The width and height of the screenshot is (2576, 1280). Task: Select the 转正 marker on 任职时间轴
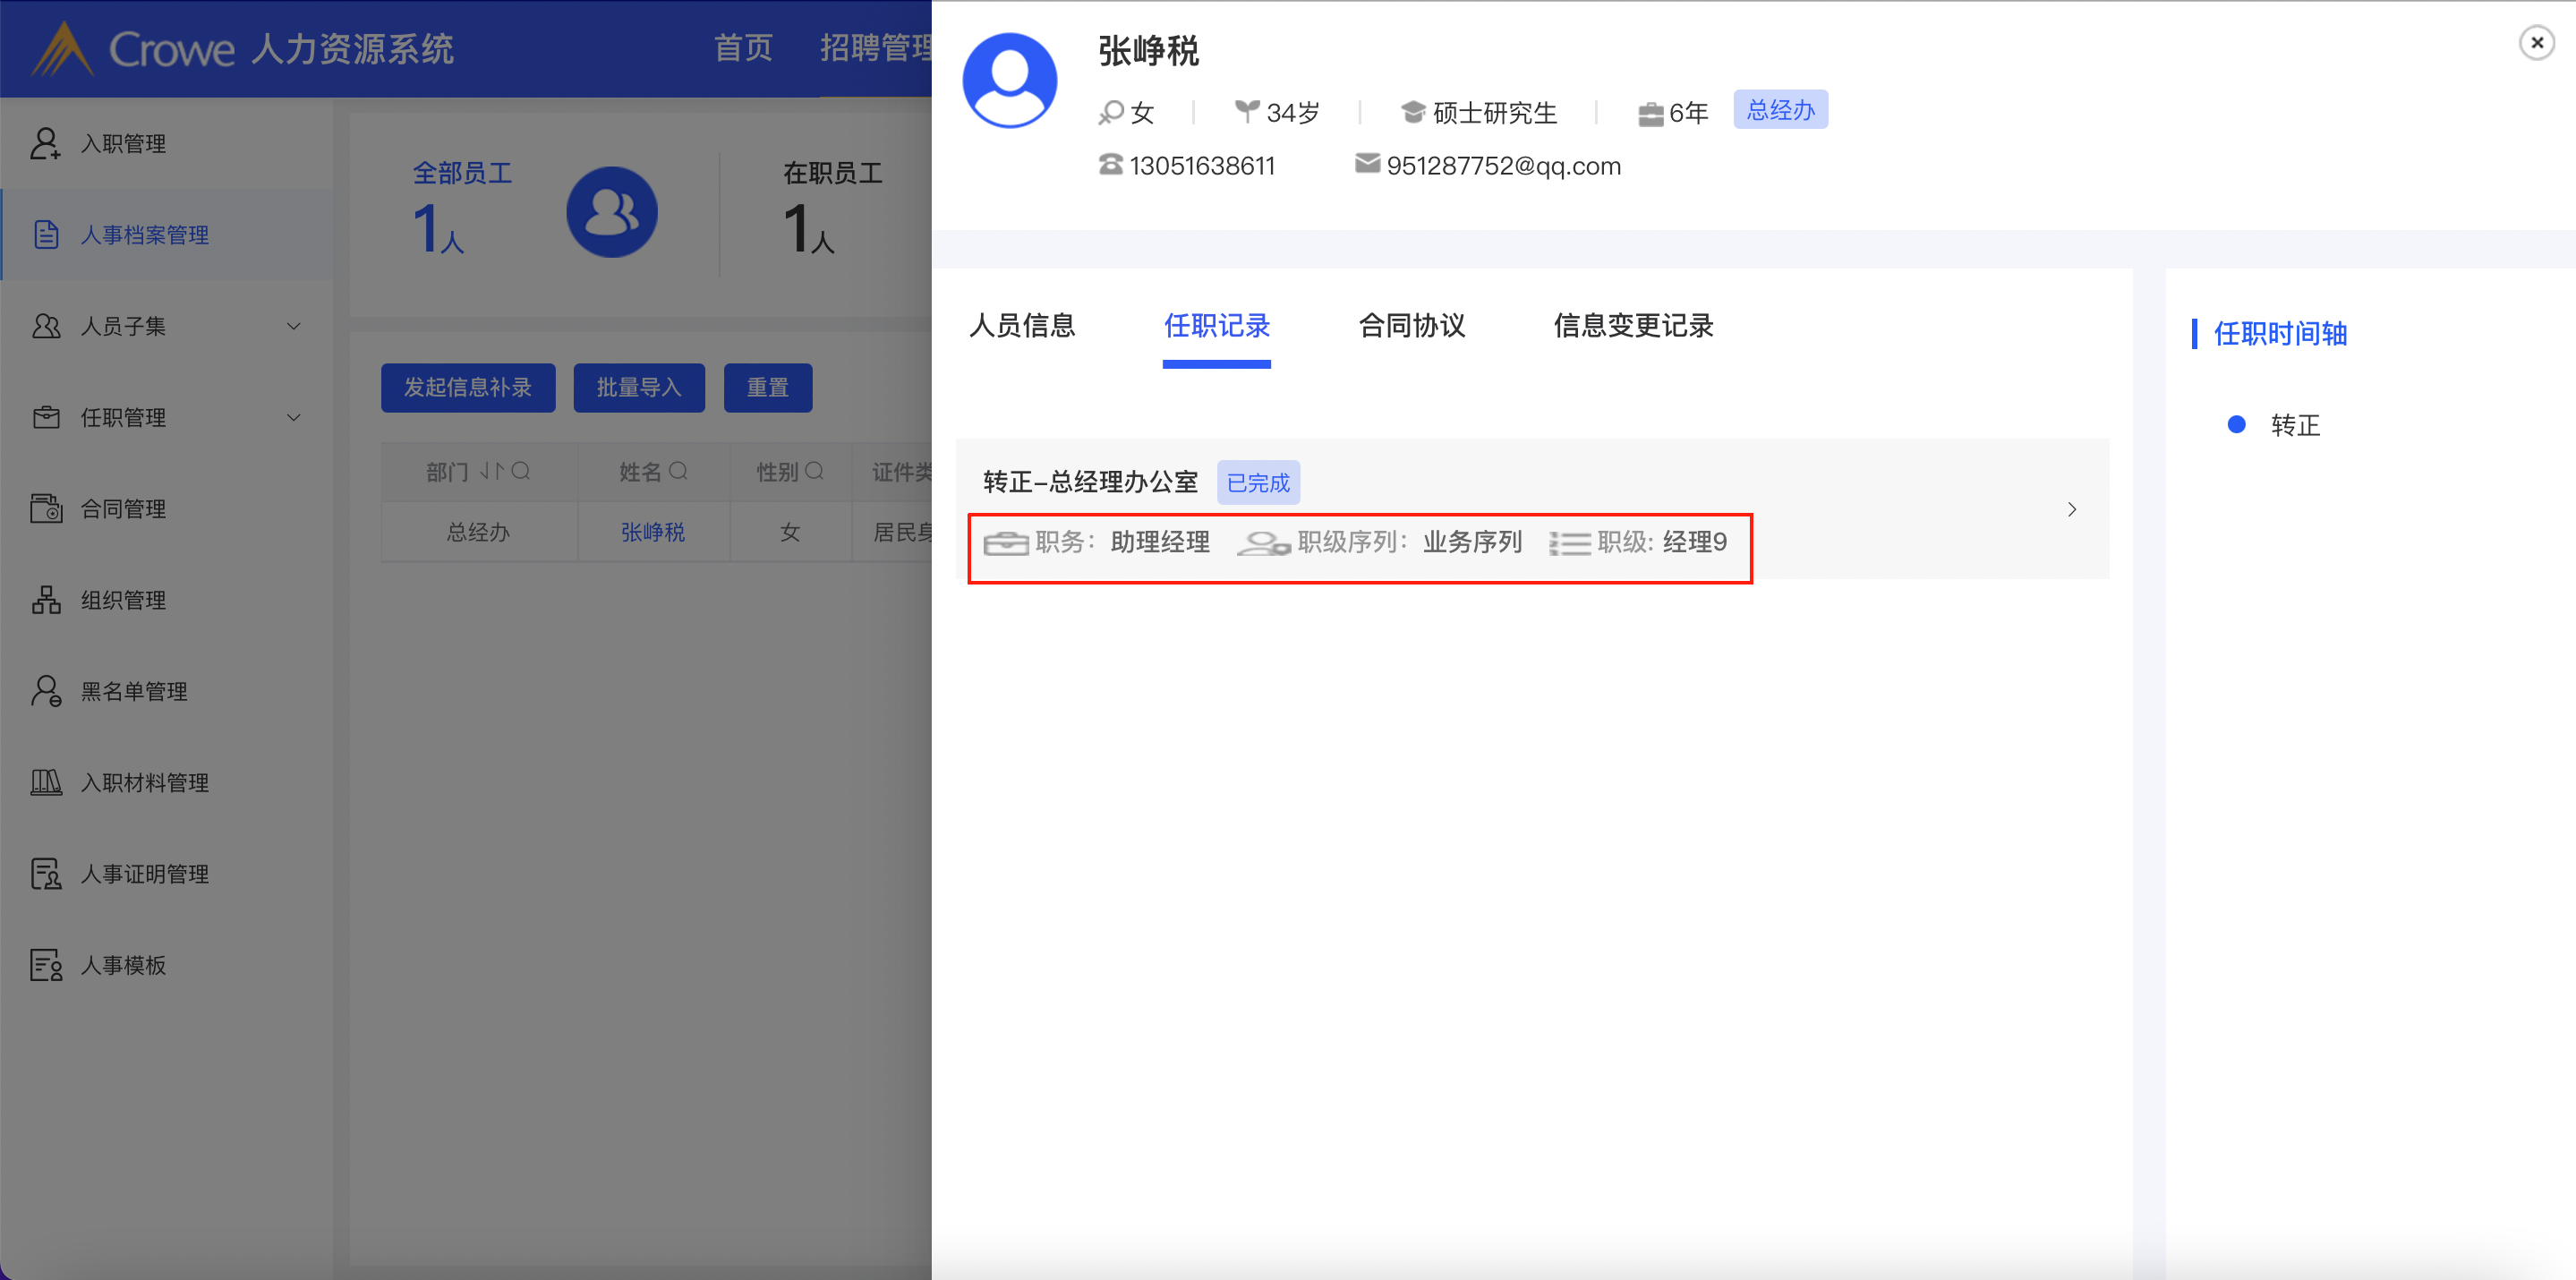pyautogui.click(x=2237, y=425)
